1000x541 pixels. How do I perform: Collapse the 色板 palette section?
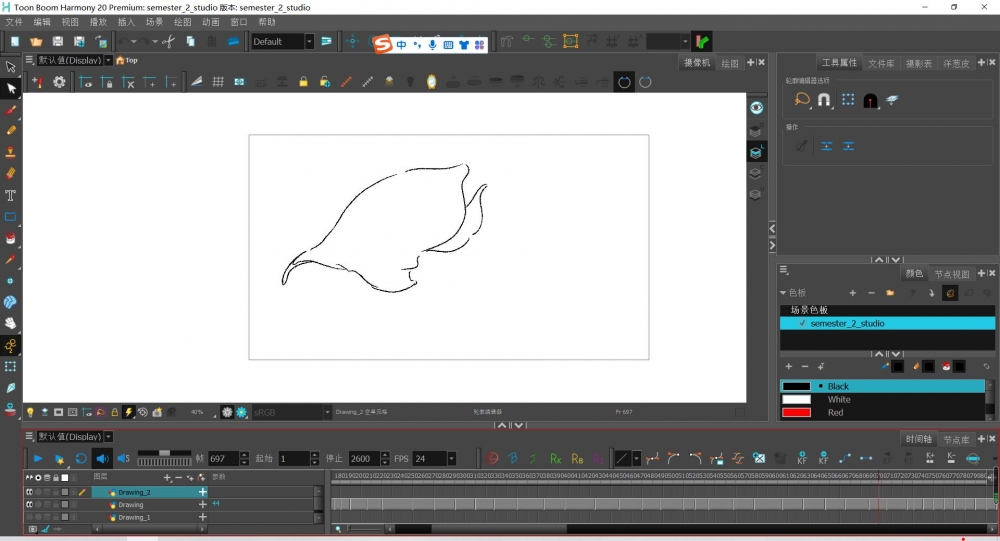click(x=784, y=293)
